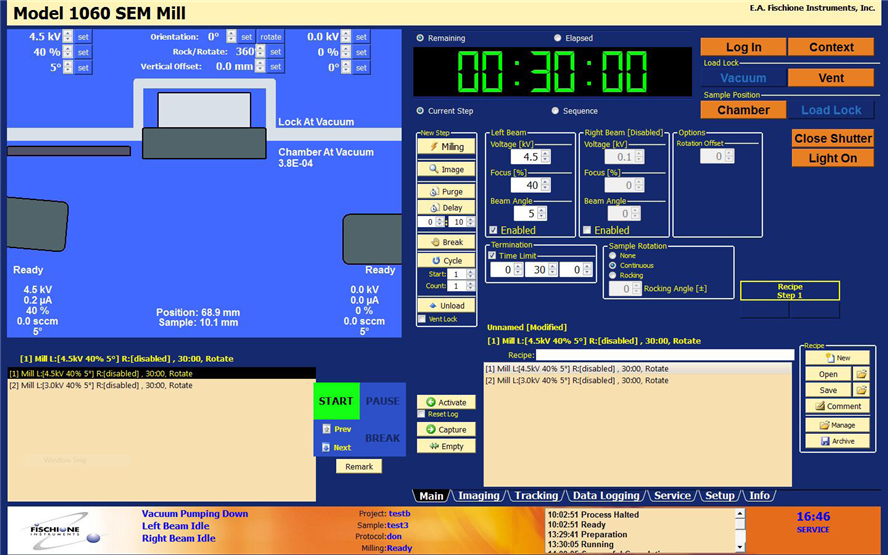Adjust Left Beam Angle spinner
The height and width of the screenshot is (555, 888).
click(542, 214)
